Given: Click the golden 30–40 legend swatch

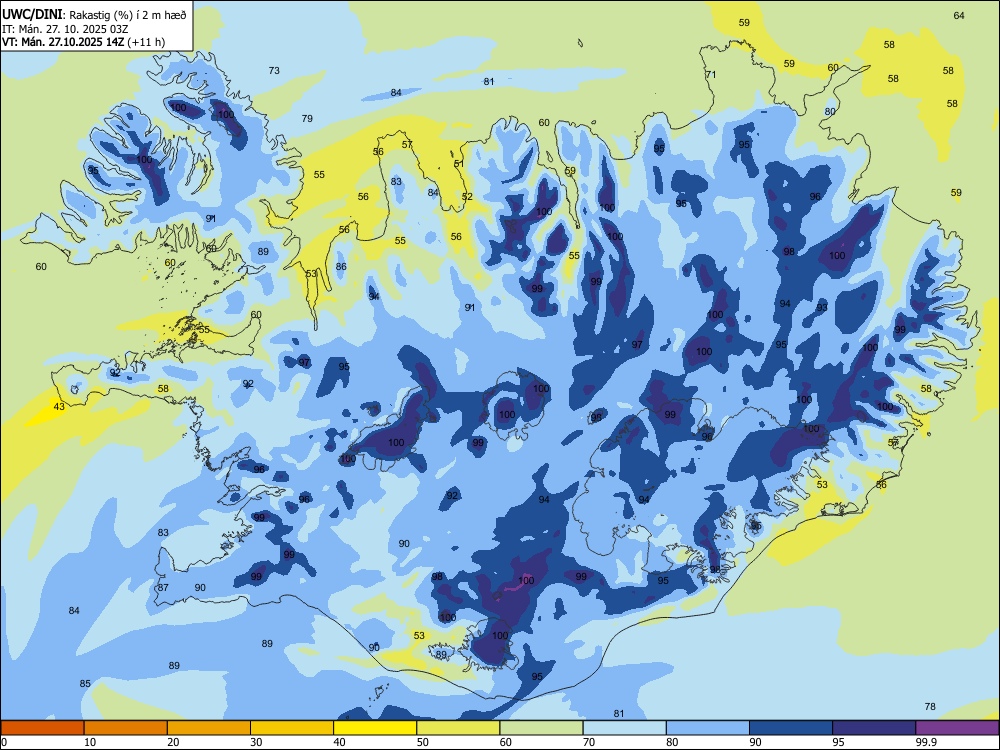Looking at the screenshot, I should click(292, 728).
